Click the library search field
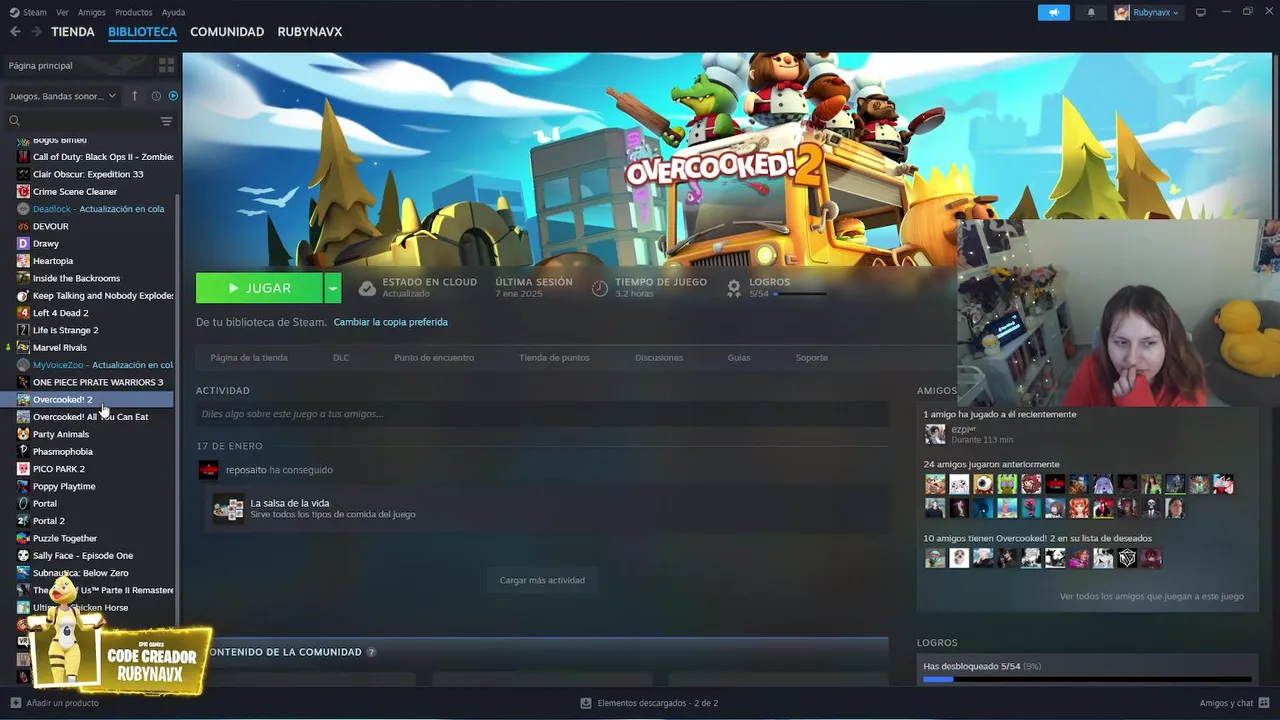 coord(88,121)
